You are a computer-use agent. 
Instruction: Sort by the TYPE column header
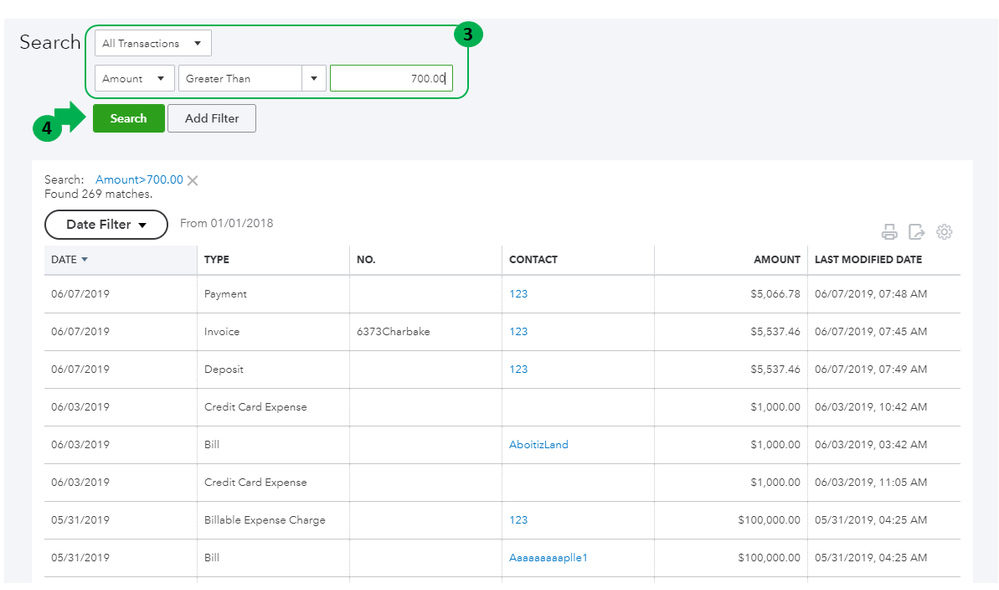pyautogui.click(x=217, y=260)
